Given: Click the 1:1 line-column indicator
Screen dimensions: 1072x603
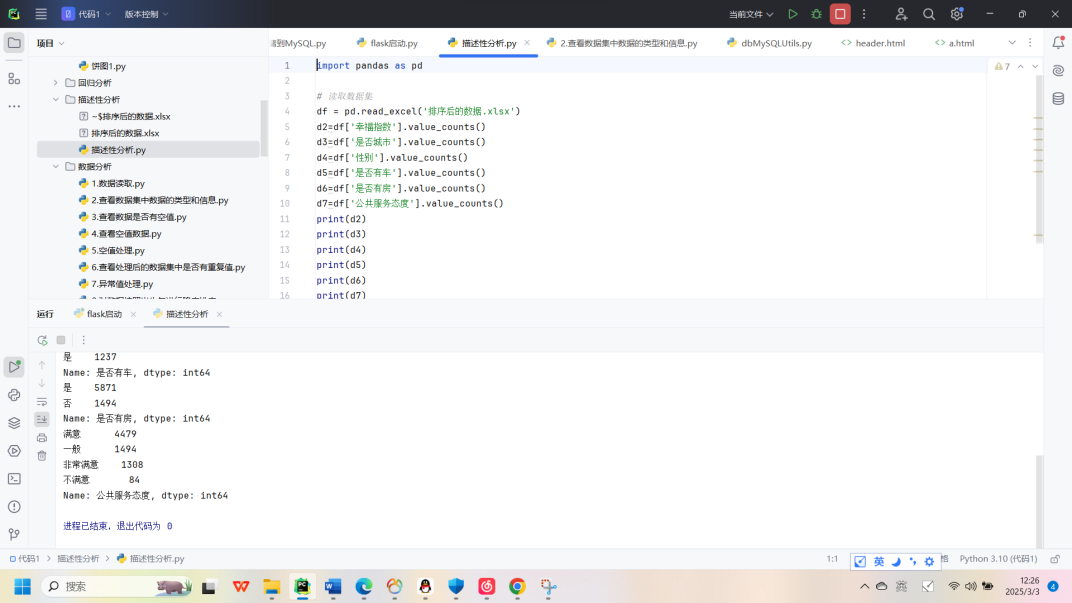Looking at the screenshot, I should click(x=832, y=559).
